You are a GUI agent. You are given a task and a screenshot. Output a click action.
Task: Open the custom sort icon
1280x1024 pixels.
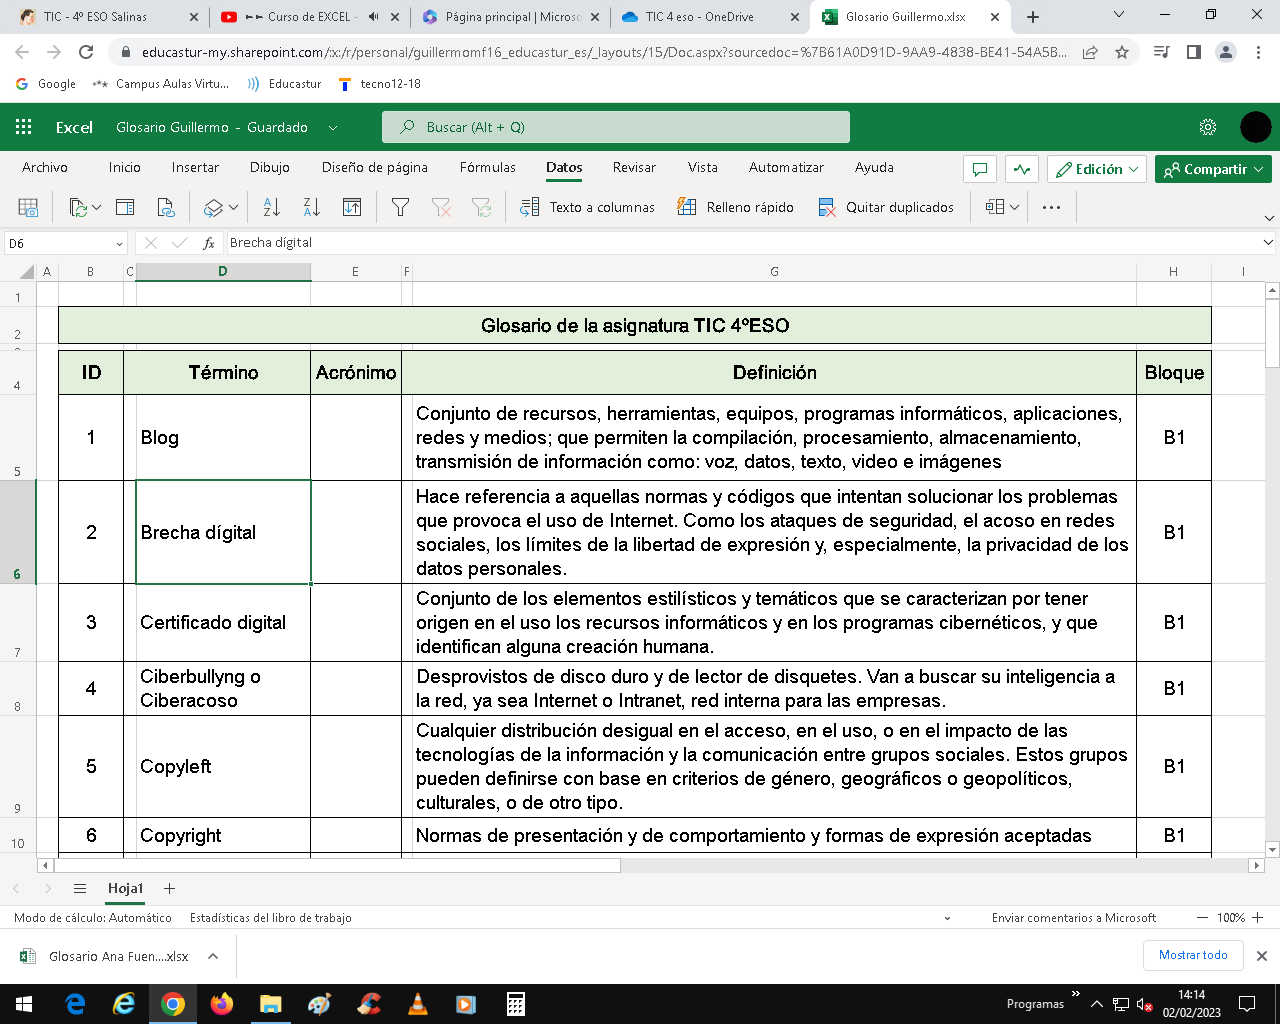[352, 207]
